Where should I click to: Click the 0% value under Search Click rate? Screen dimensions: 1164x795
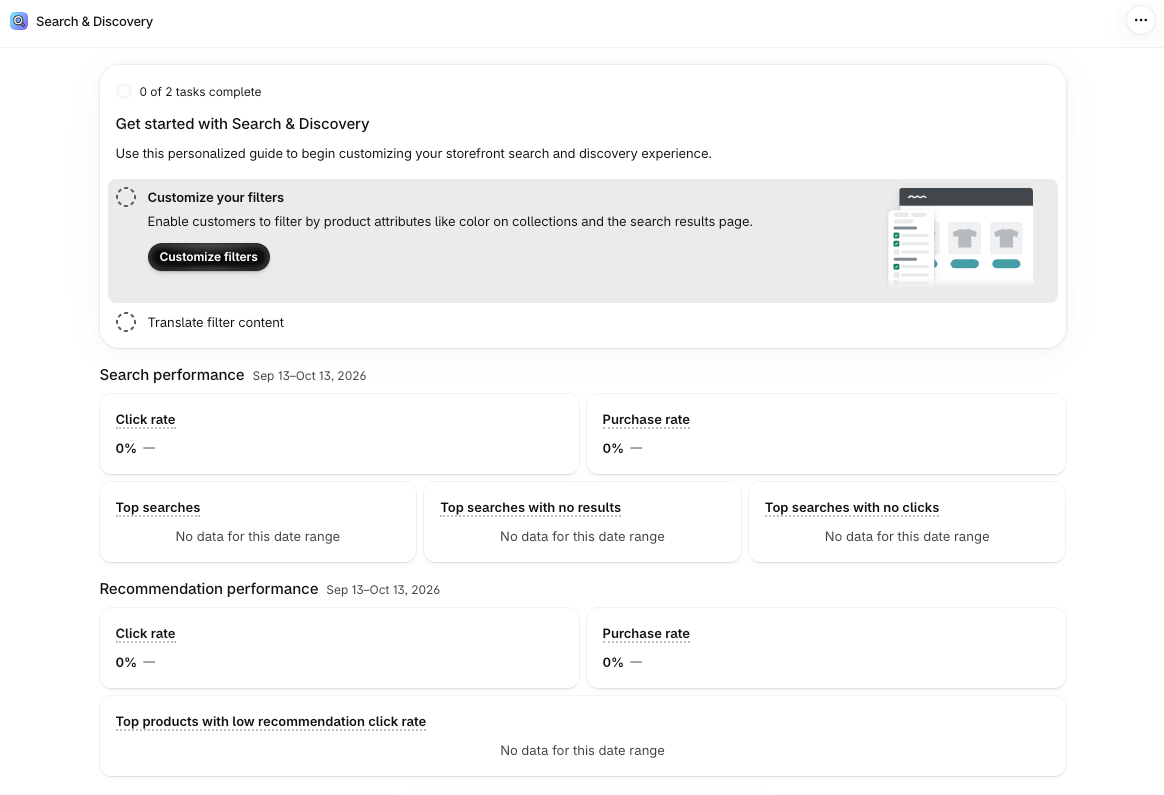126,448
